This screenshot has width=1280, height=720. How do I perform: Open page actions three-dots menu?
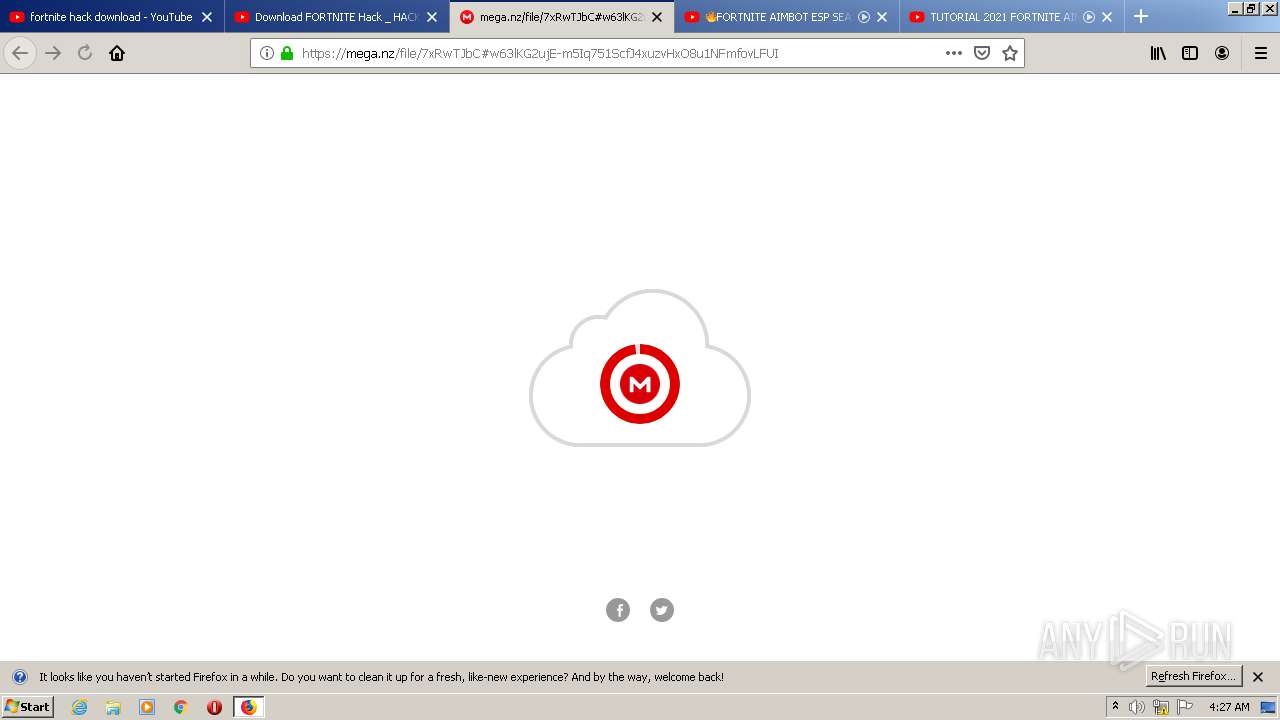click(954, 53)
